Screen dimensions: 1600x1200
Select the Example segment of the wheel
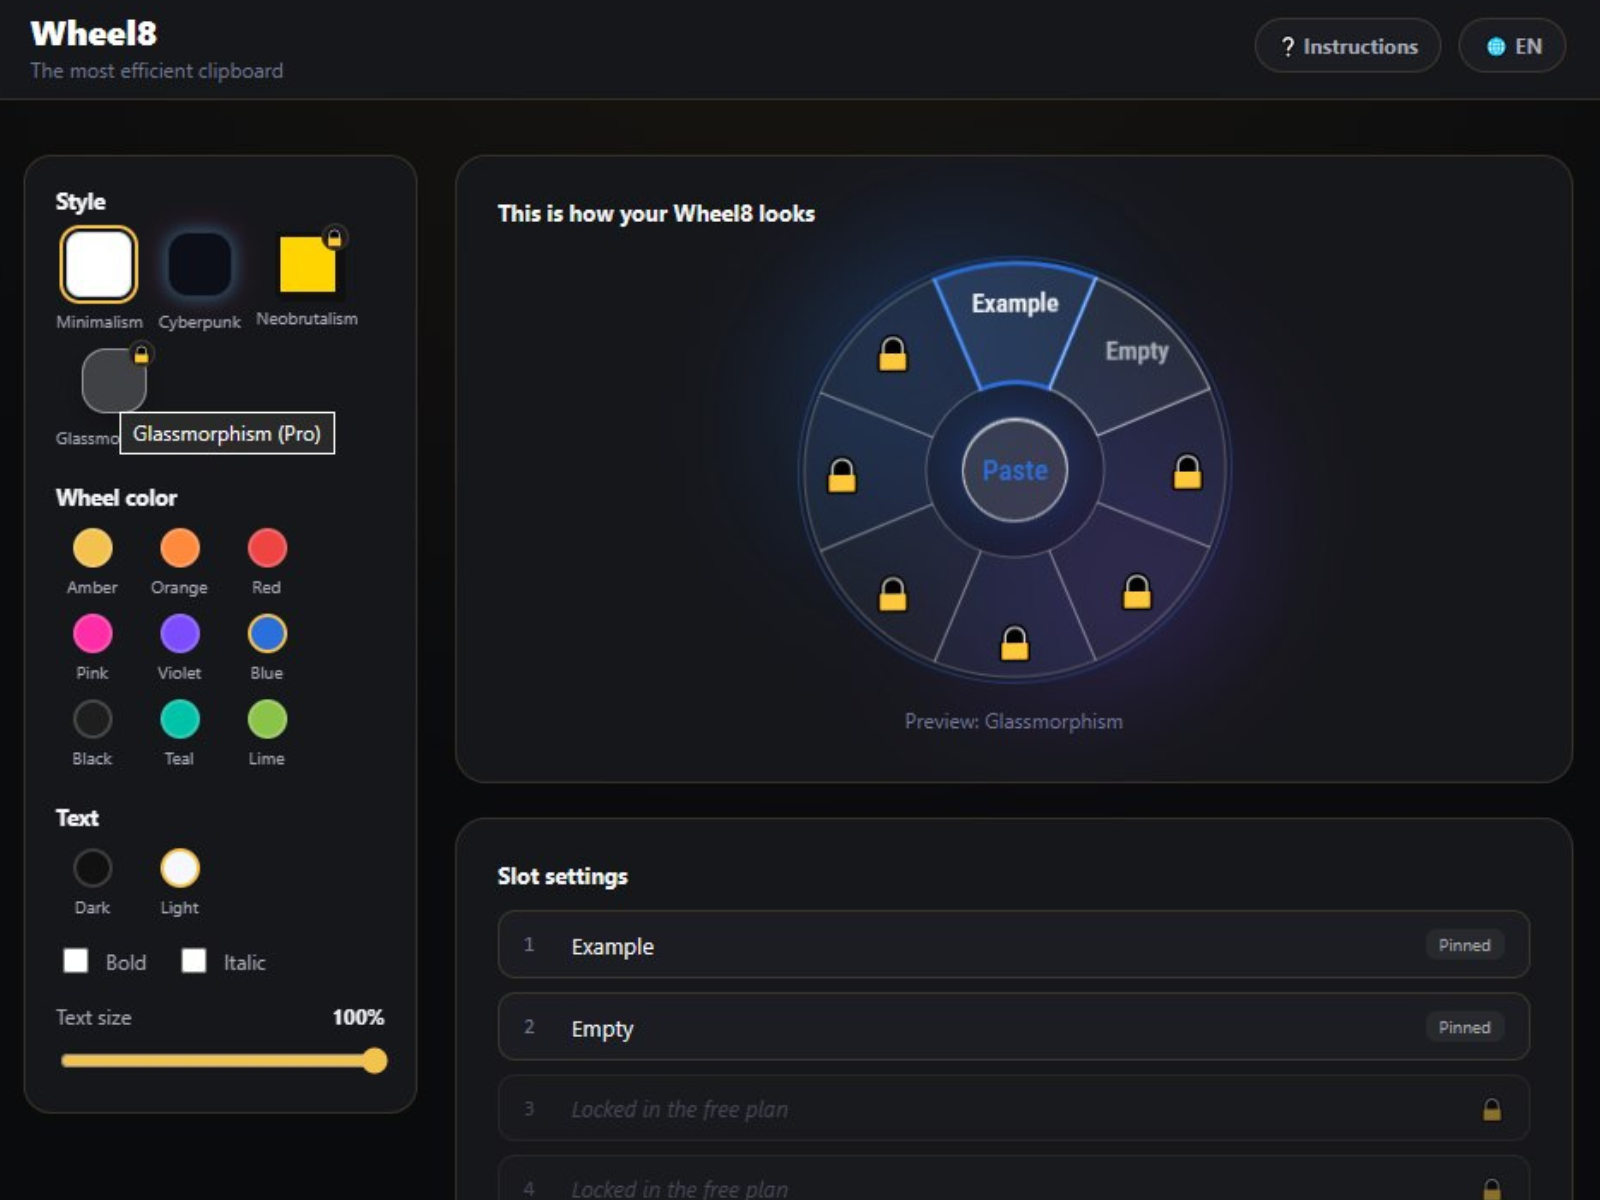coord(1015,323)
